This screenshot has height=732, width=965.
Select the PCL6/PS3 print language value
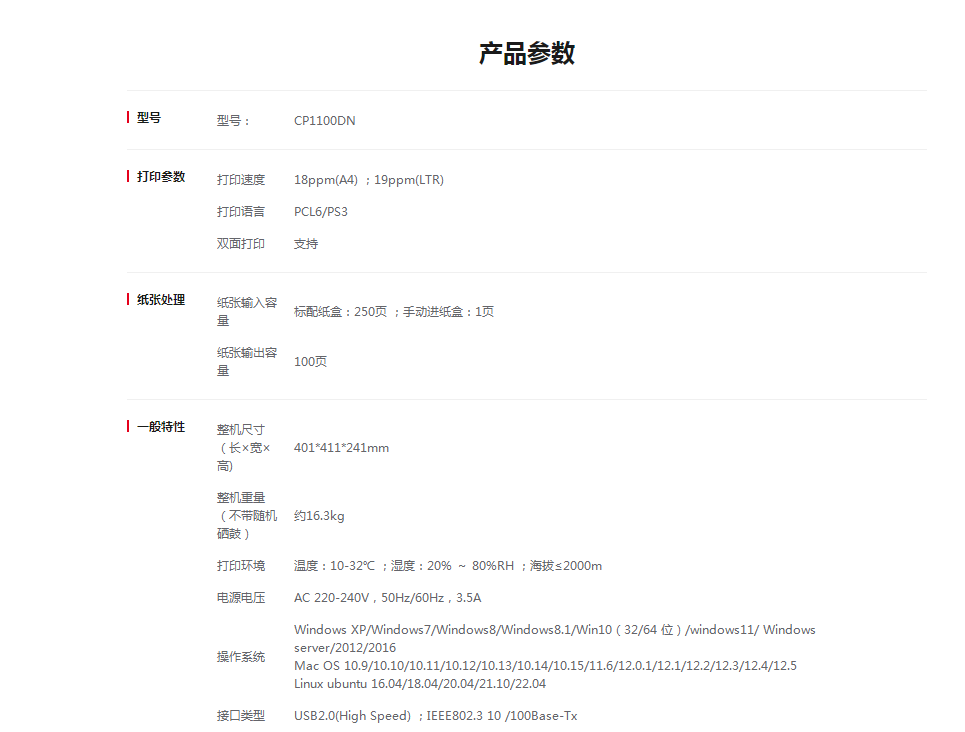(321, 212)
